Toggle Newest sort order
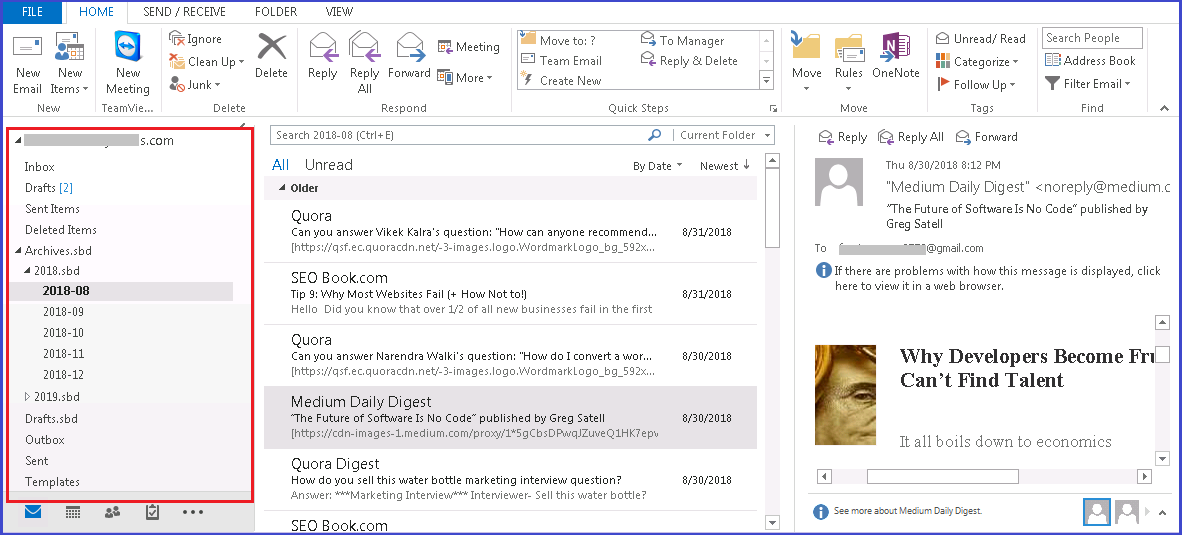1182x535 pixels. pyautogui.click(x=724, y=166)
